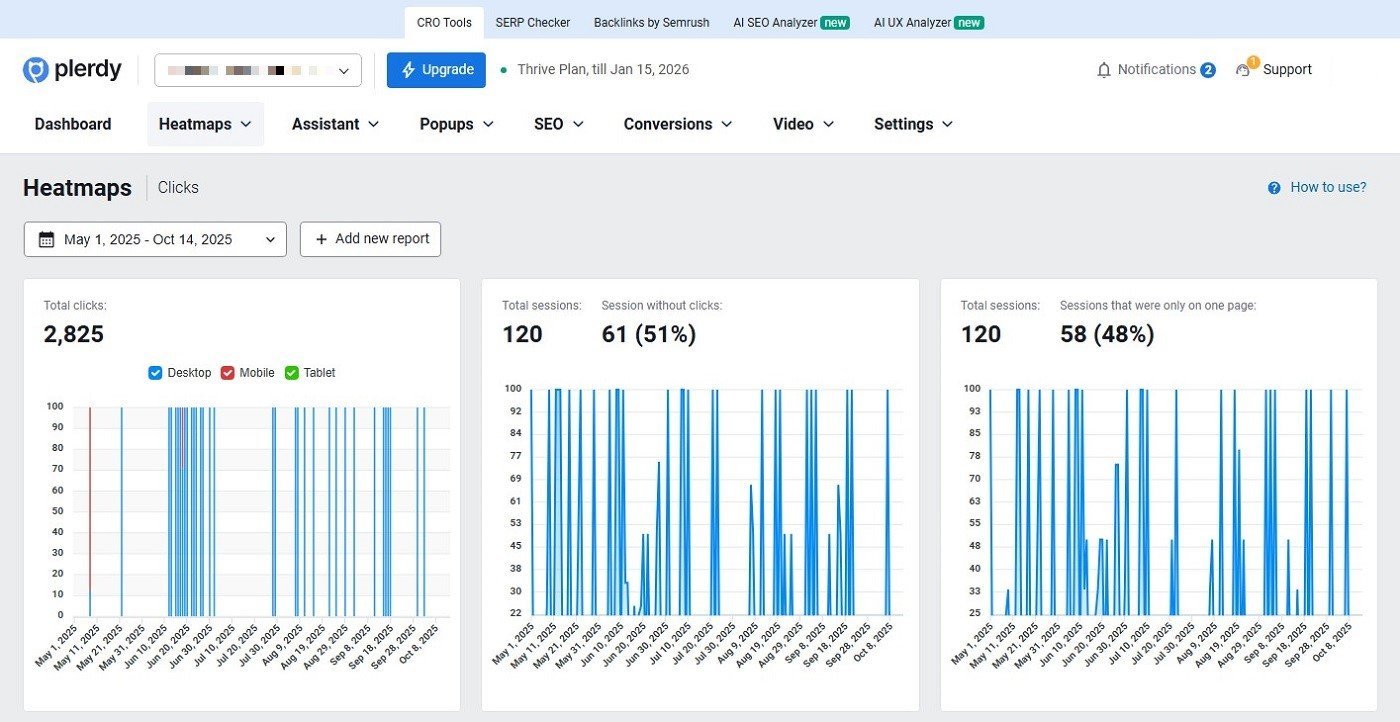Click the calendar icon in date picker
The image size is (1400, 722).
(46, 239)
